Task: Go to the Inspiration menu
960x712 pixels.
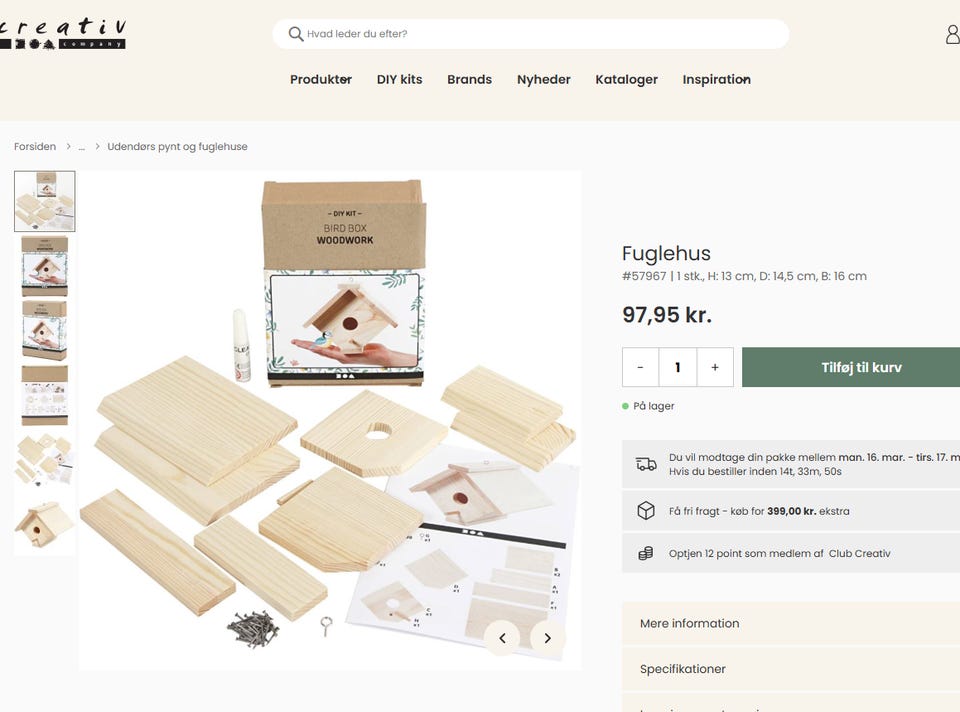Action: tap(716, 80)
